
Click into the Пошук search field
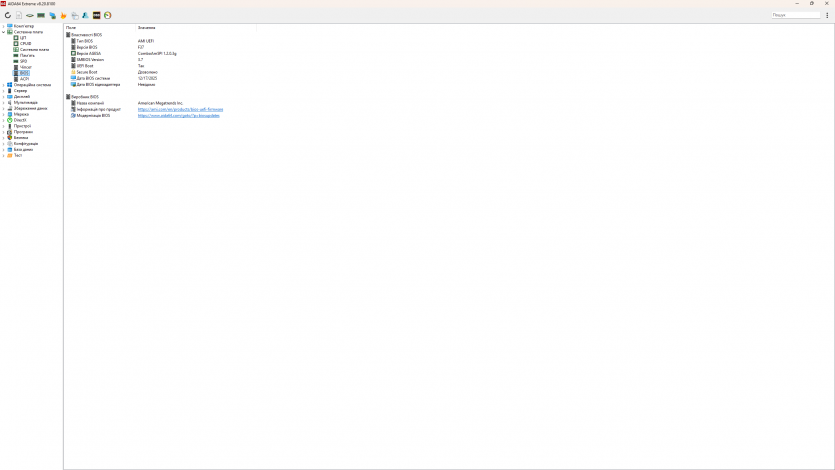click(x=796, y=15)
